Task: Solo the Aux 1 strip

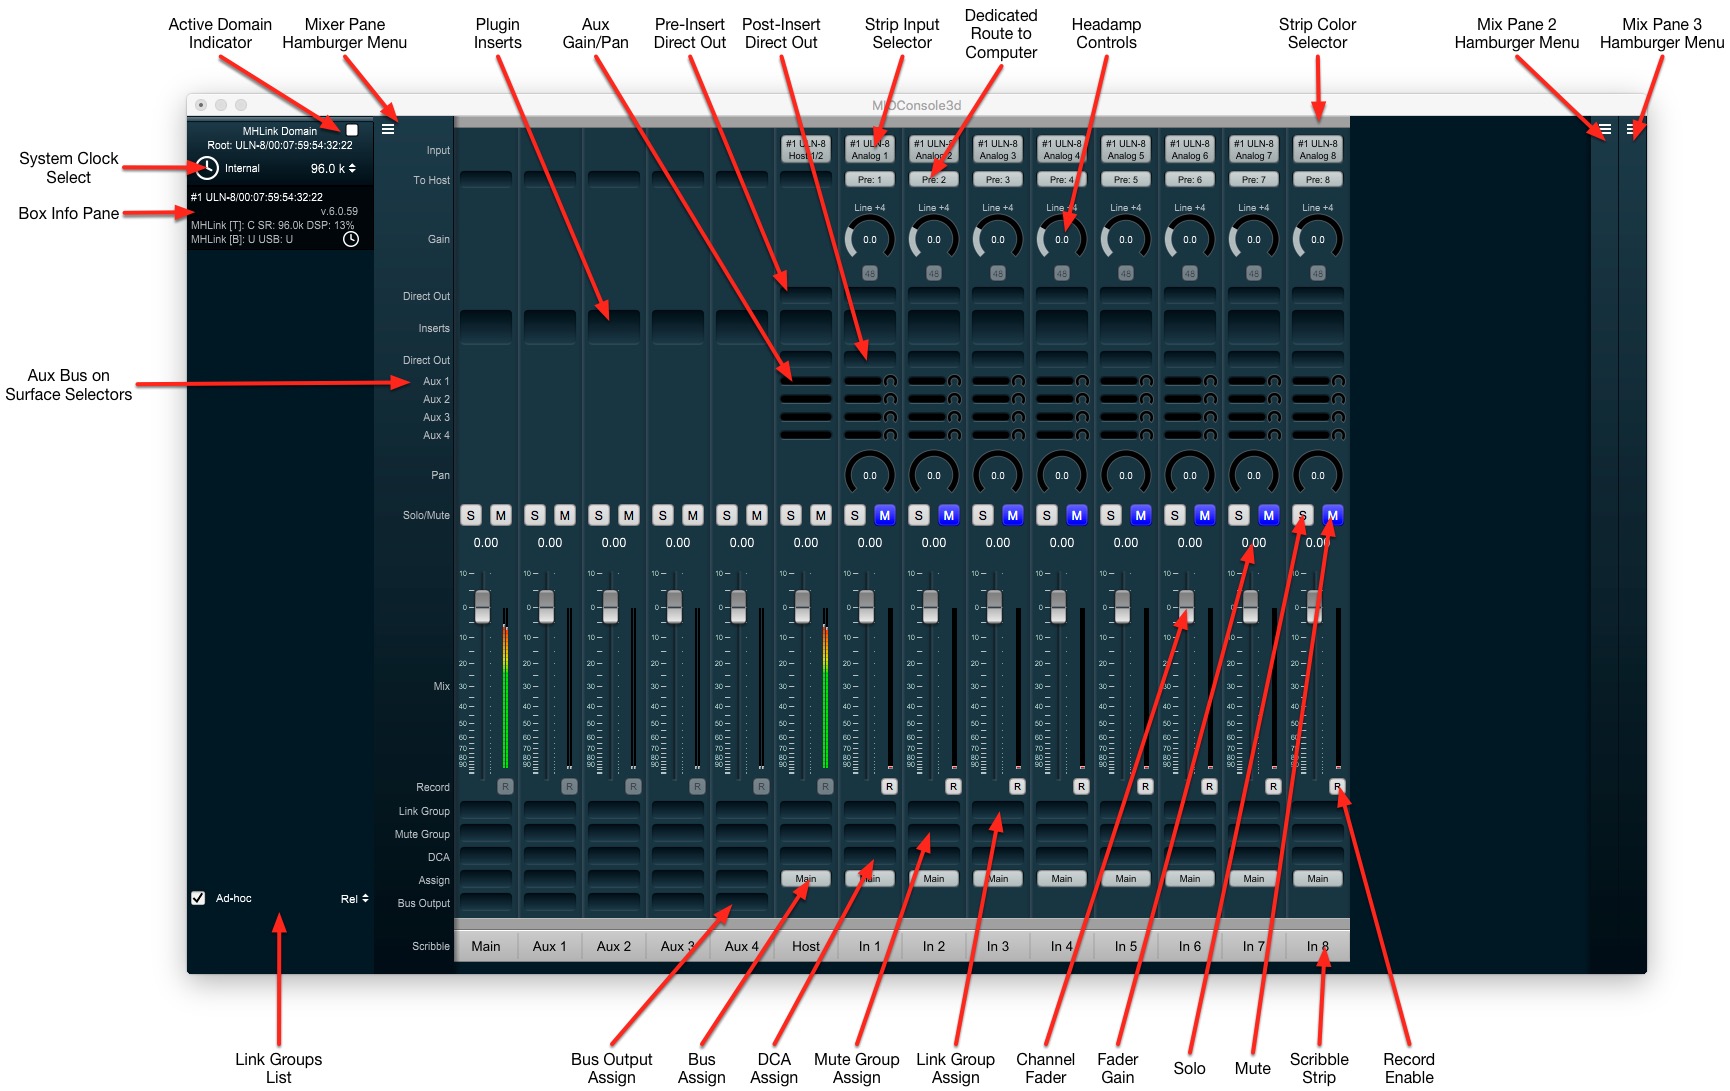Action: [535, 515]
